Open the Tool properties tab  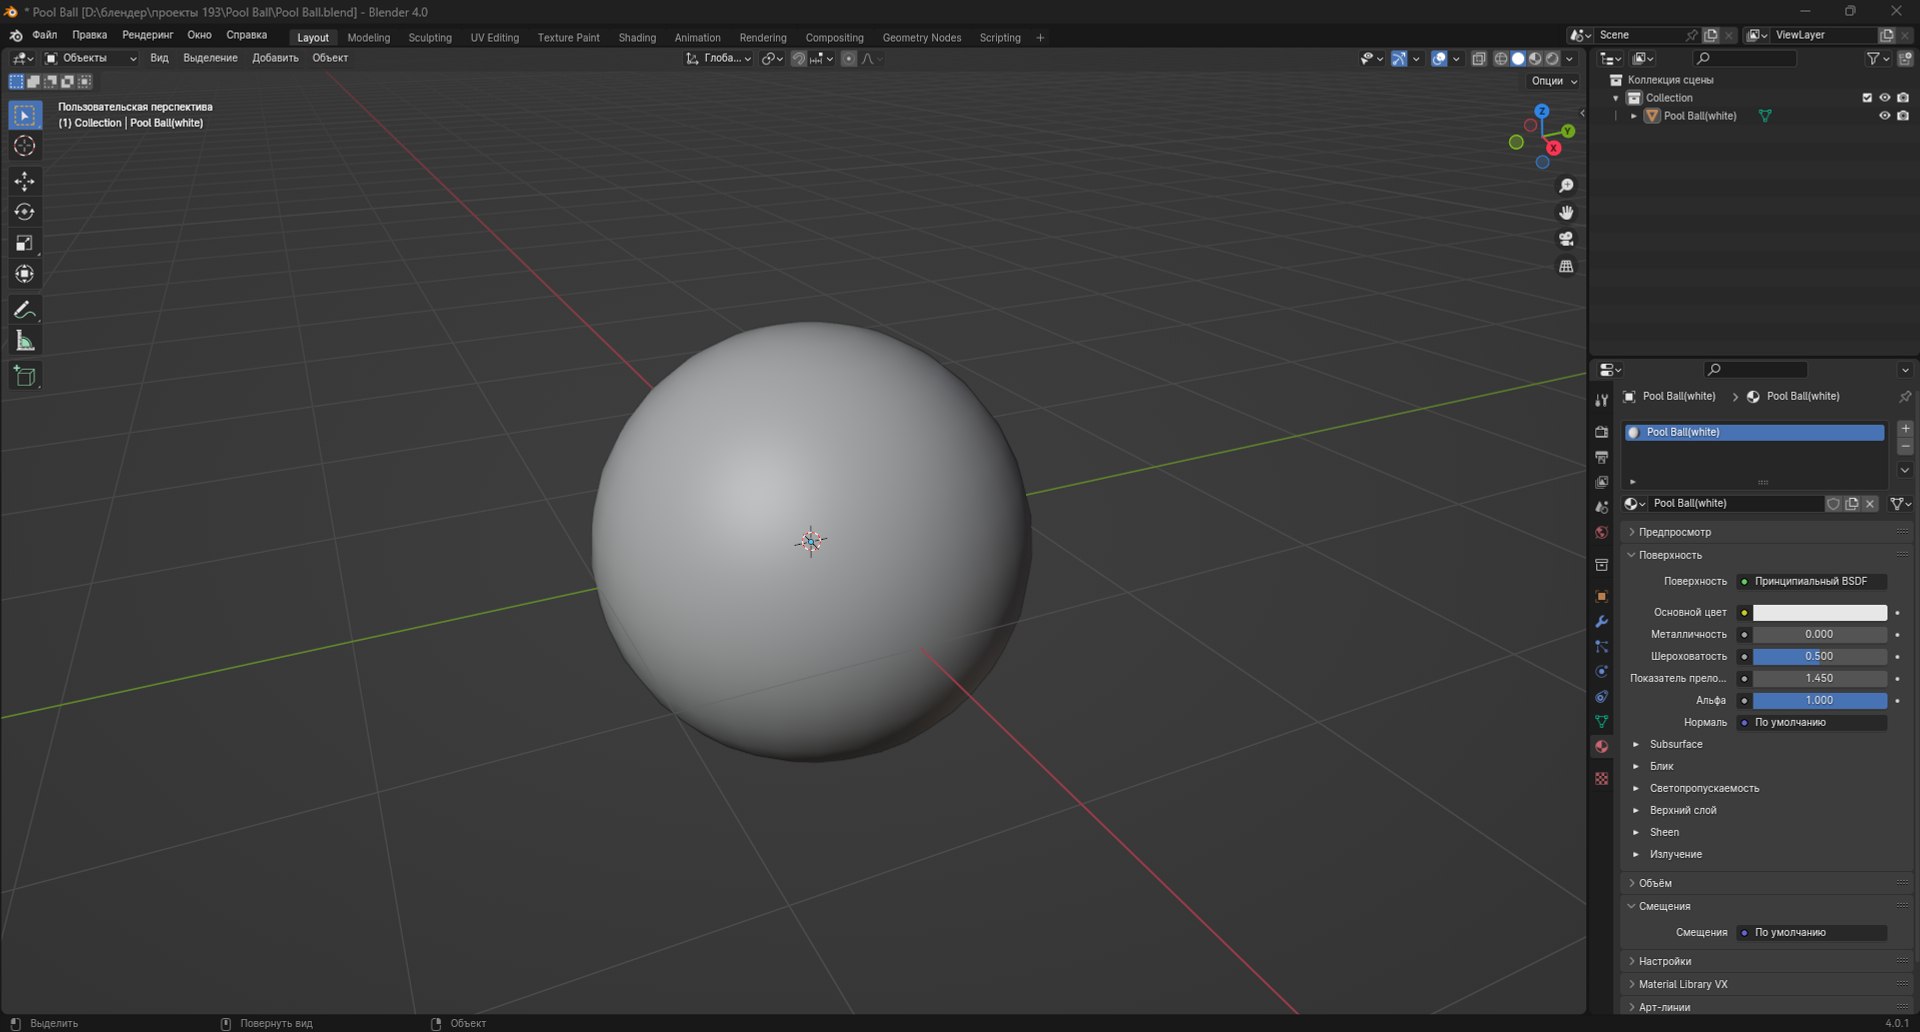(x=1601, y=400)
